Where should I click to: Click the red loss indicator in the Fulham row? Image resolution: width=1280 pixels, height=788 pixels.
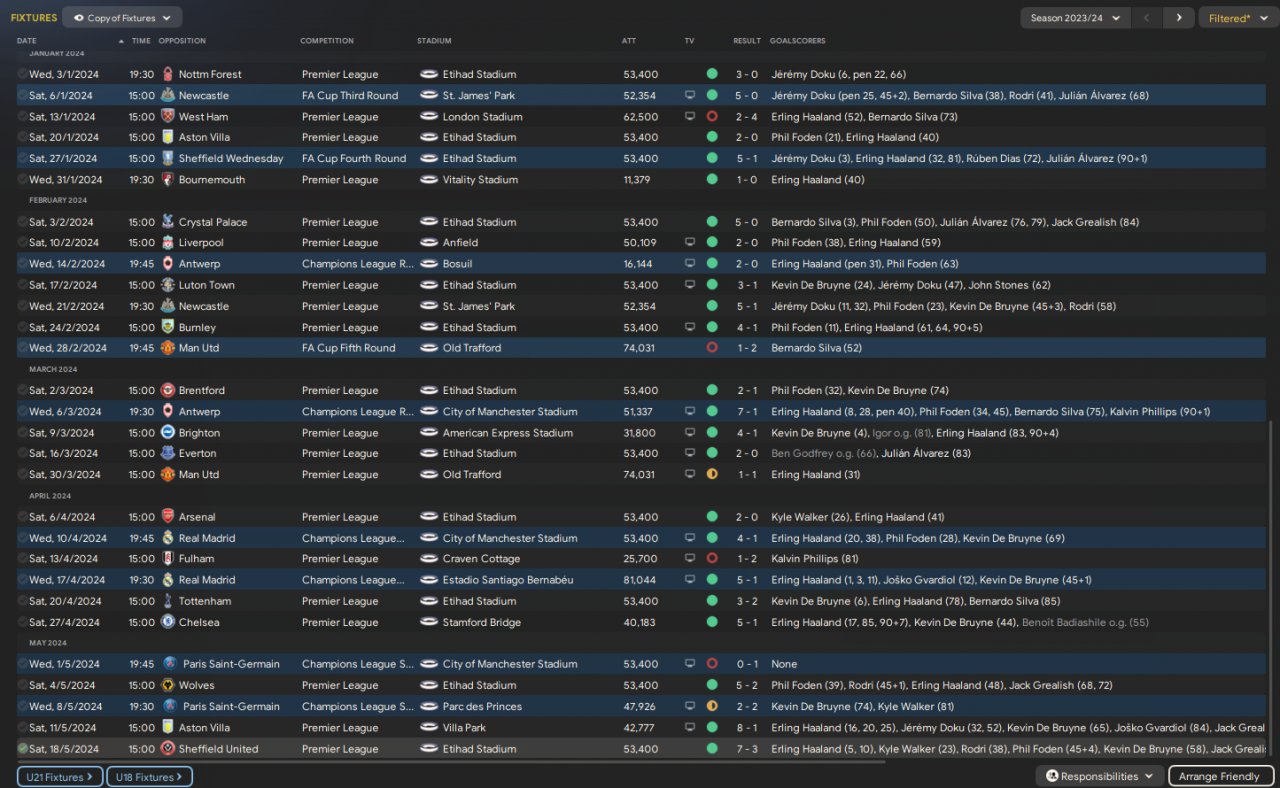click(x=712, y=559)
